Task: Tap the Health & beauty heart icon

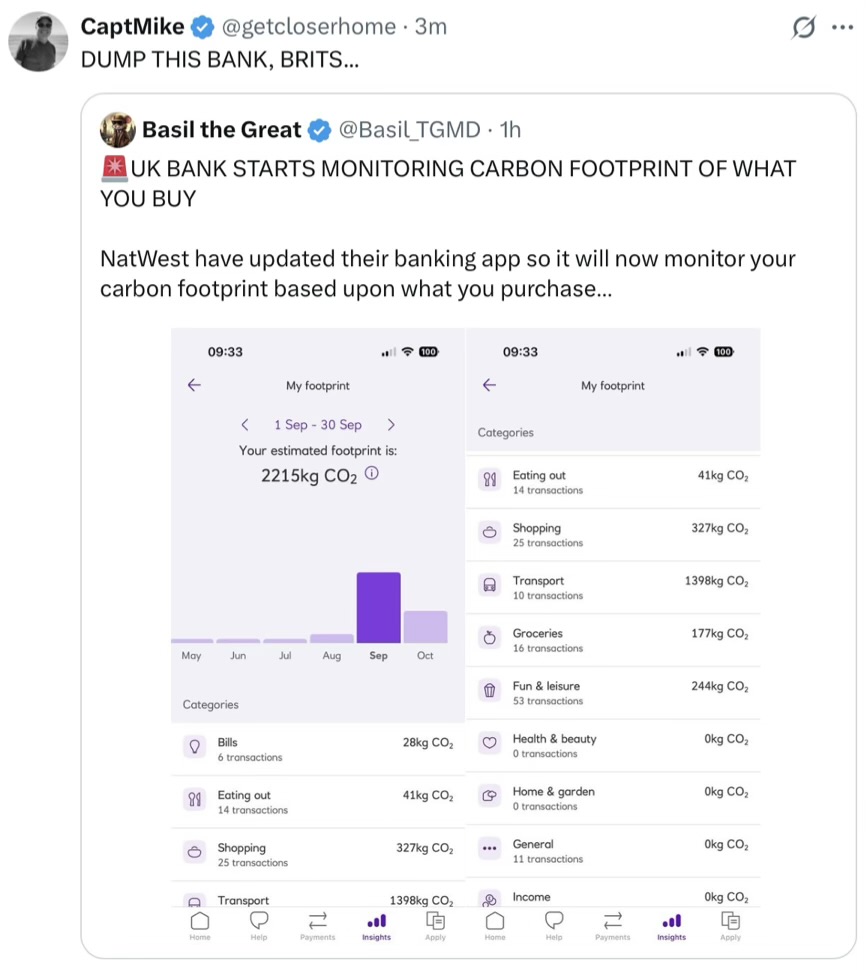Action: pyautogui.click(x=489, y=743)
